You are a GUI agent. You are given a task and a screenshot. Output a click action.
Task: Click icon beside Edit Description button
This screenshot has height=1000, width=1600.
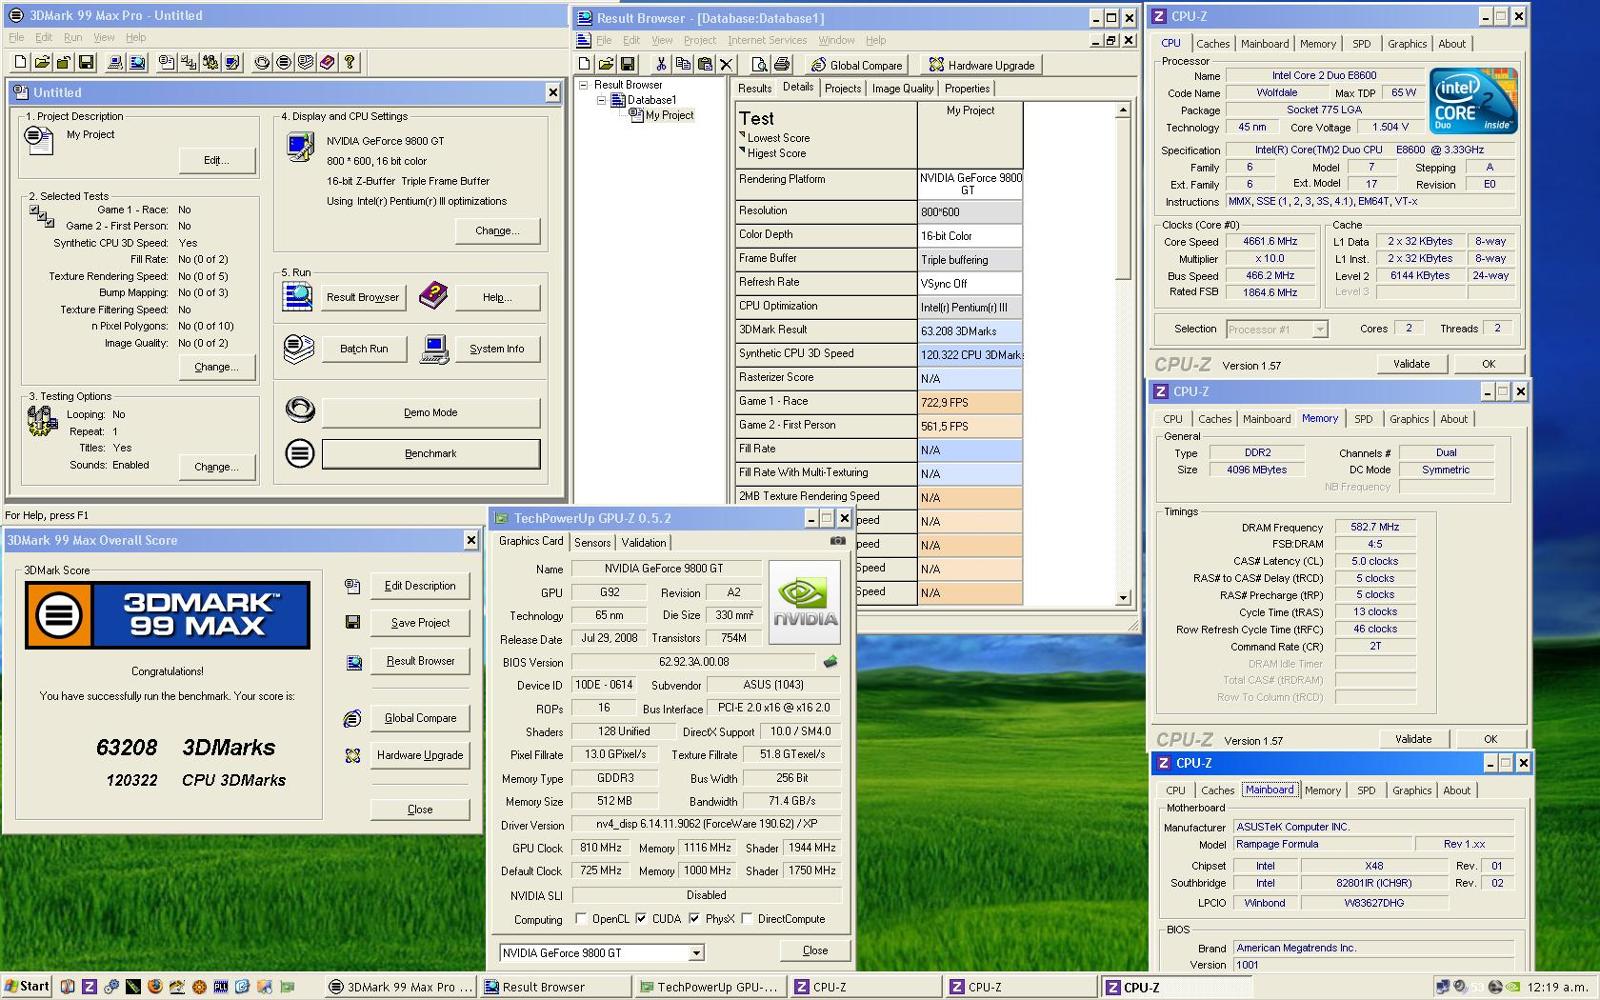pyautogui.click(x=352, y=586)
